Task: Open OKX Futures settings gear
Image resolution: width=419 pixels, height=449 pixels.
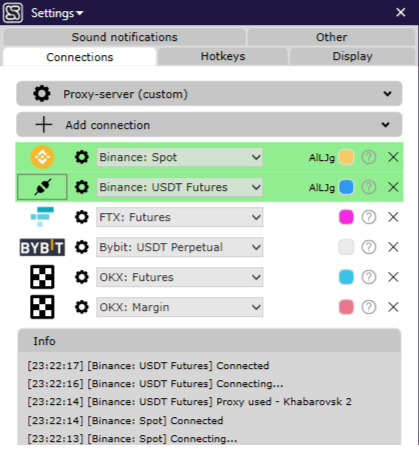Action: [82, 277]
